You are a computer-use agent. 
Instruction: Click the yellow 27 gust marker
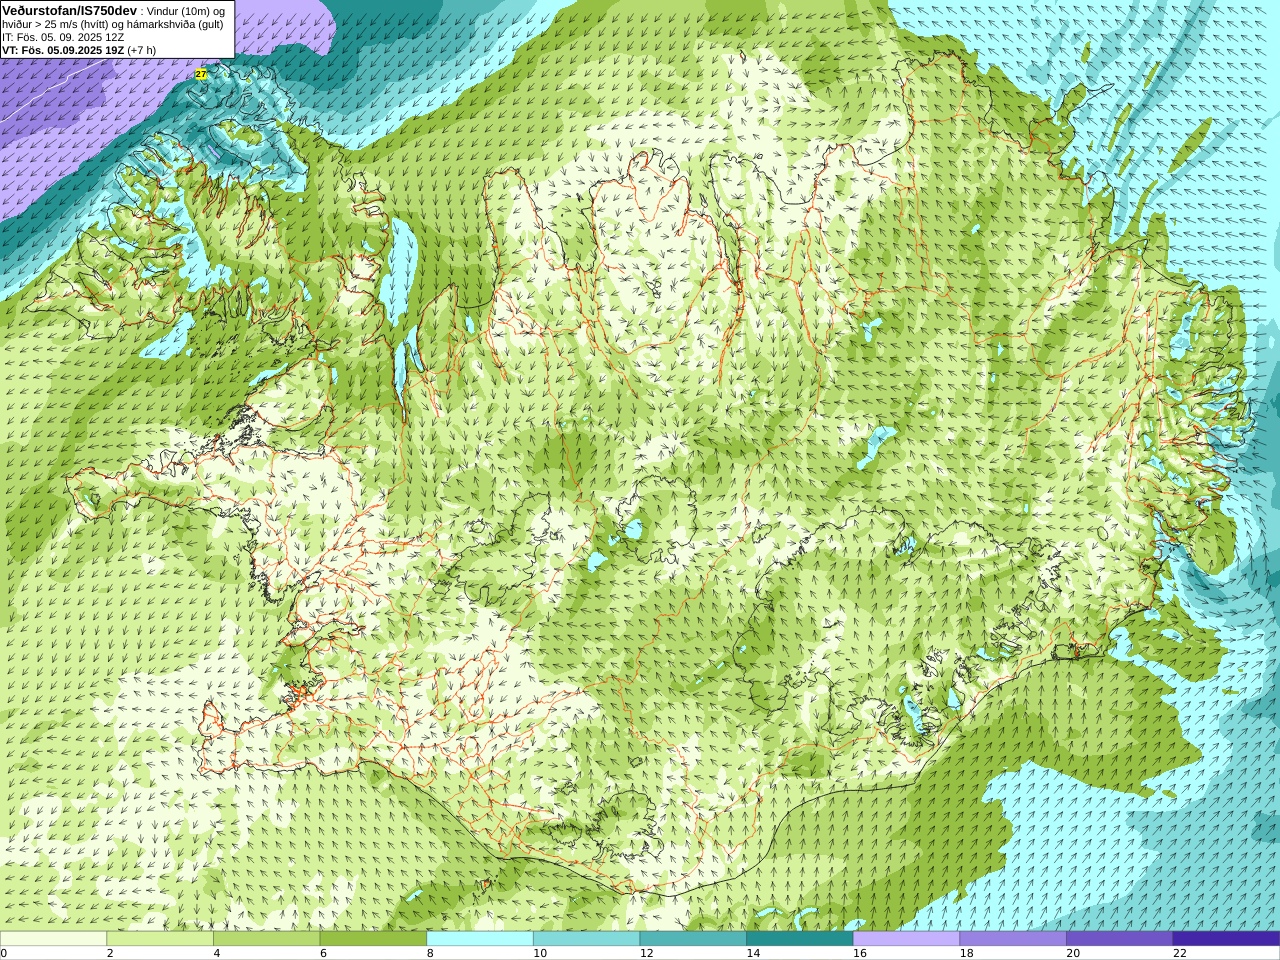(x=201, y=74)
